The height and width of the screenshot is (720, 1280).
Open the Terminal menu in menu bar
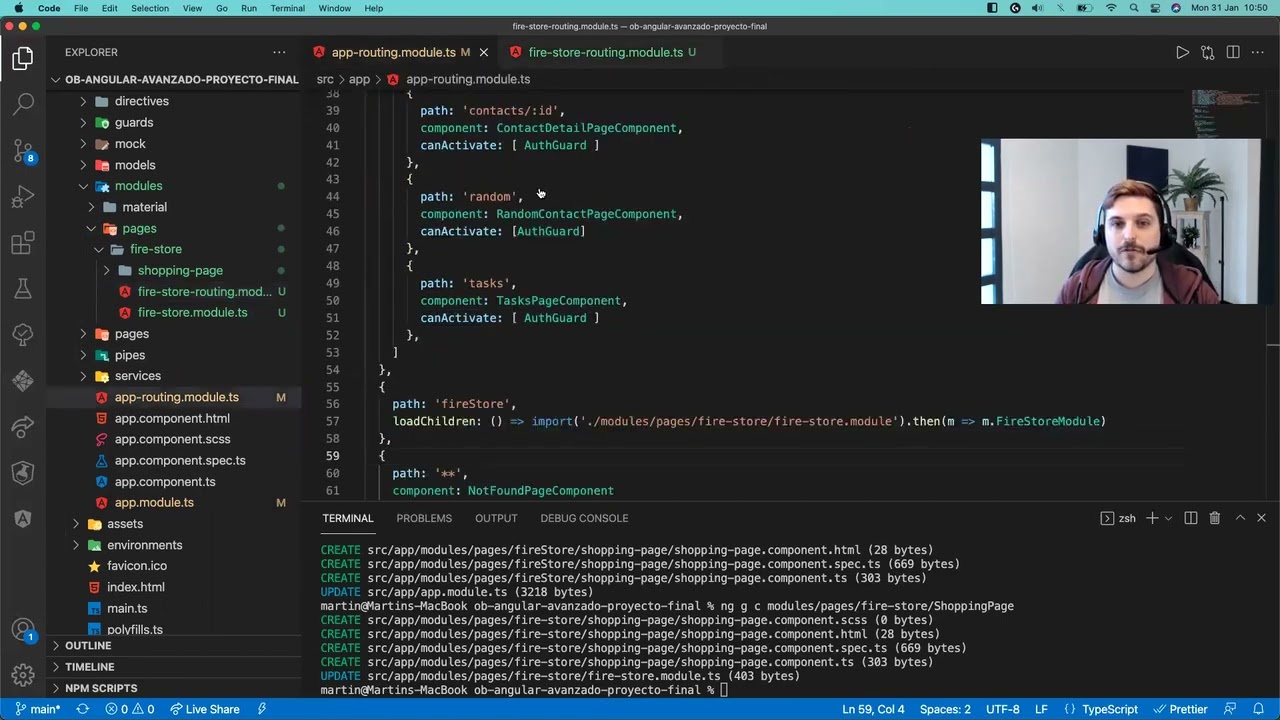point(287,8)
